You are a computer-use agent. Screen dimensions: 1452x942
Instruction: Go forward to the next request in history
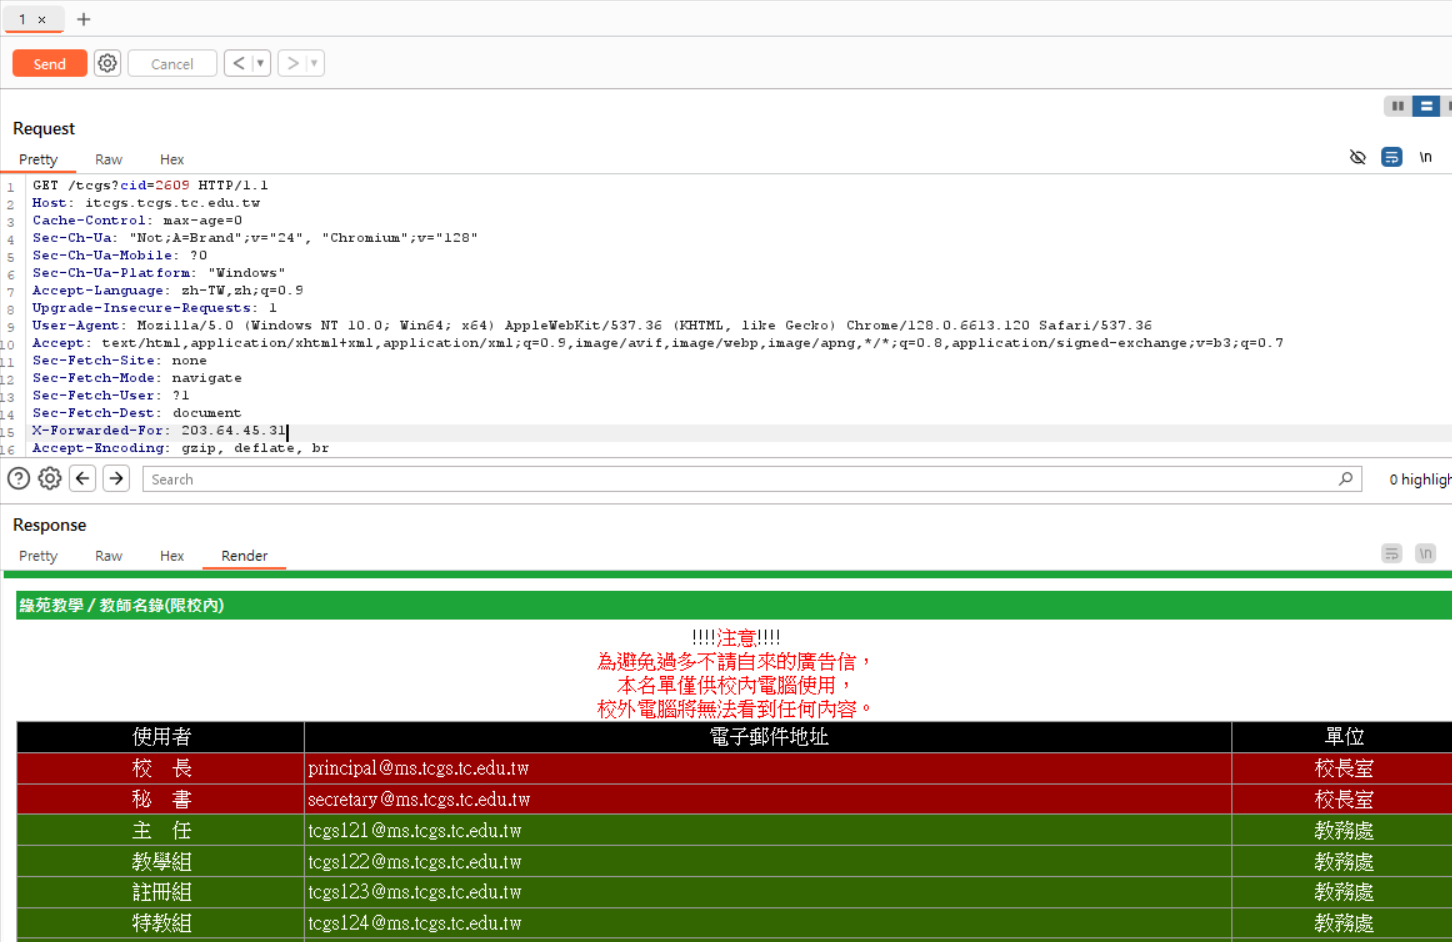[x=292, y=64]
